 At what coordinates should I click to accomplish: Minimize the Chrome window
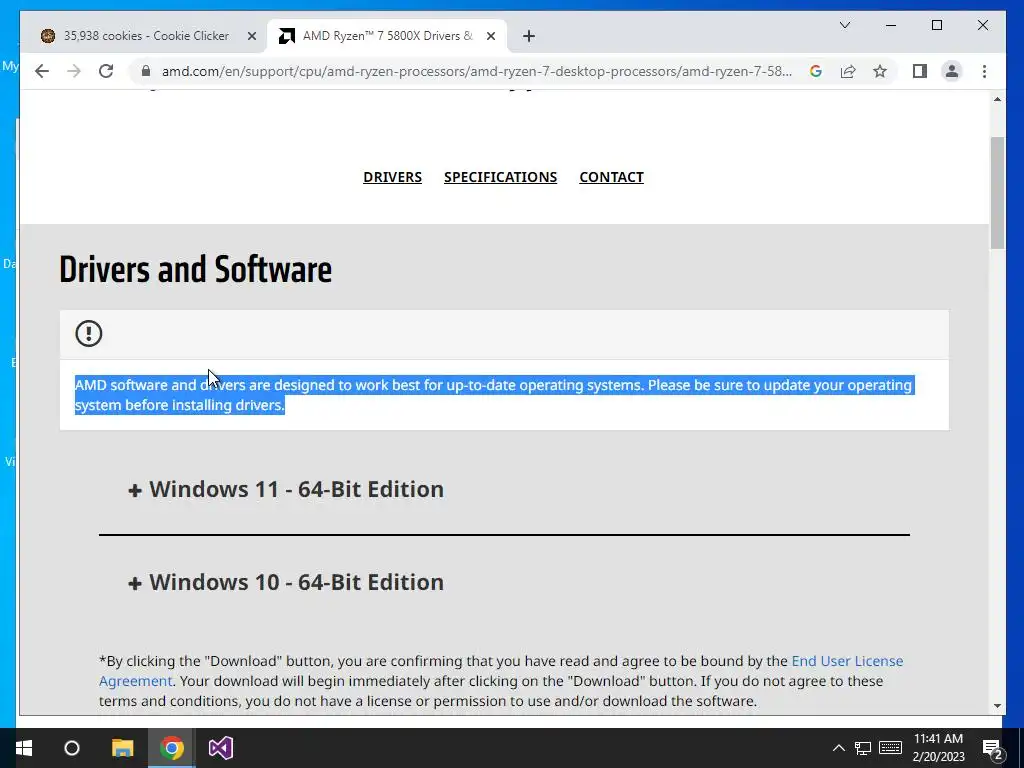click(x=891, y=25)
